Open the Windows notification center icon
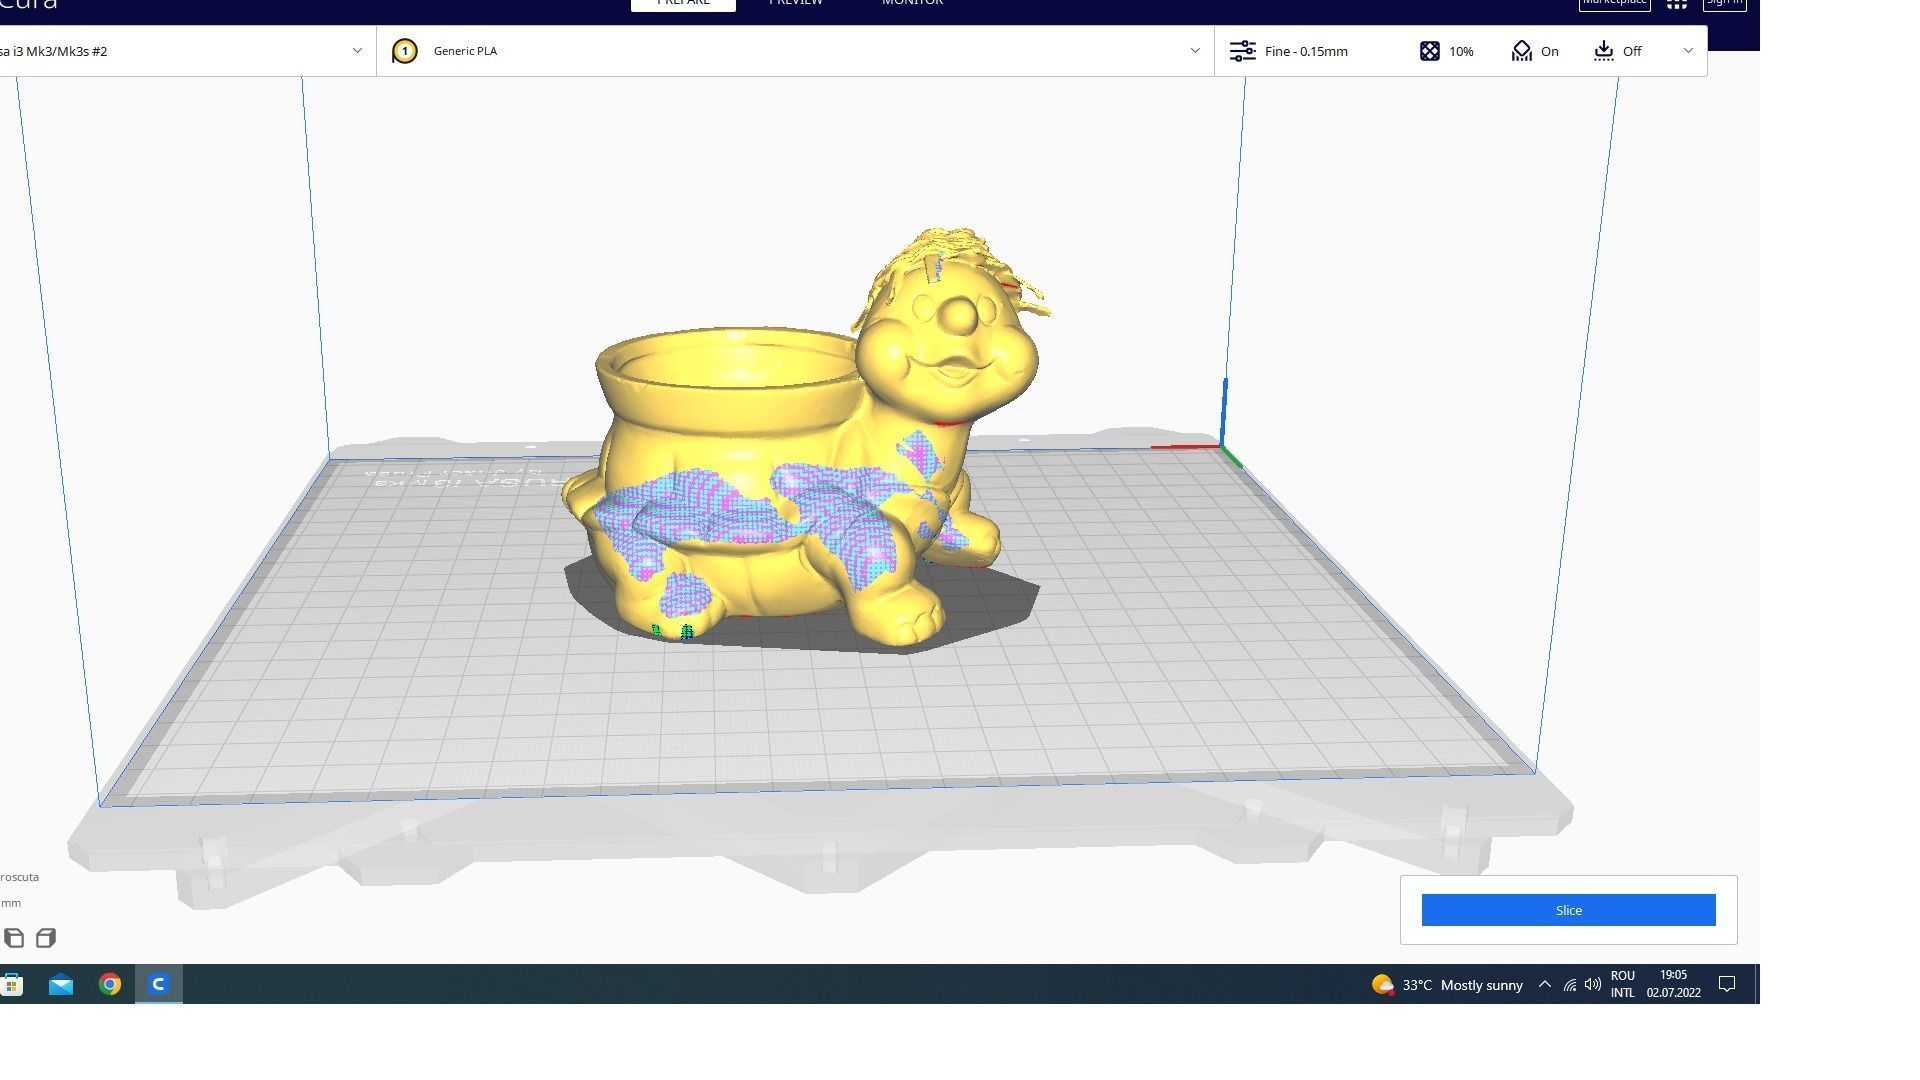 coord(1727,985)
